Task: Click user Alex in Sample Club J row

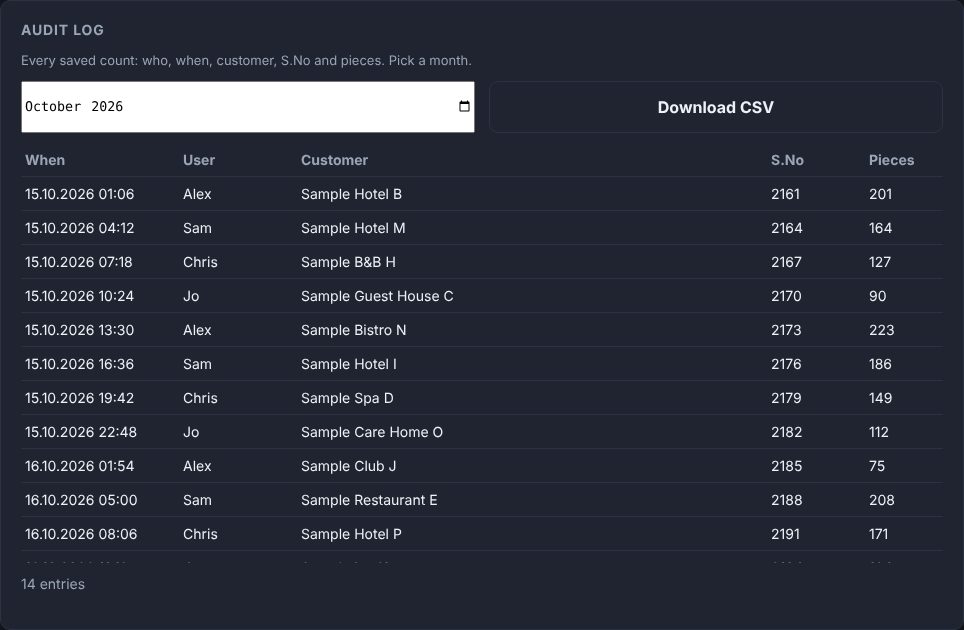Action: (x=197, y=466)
